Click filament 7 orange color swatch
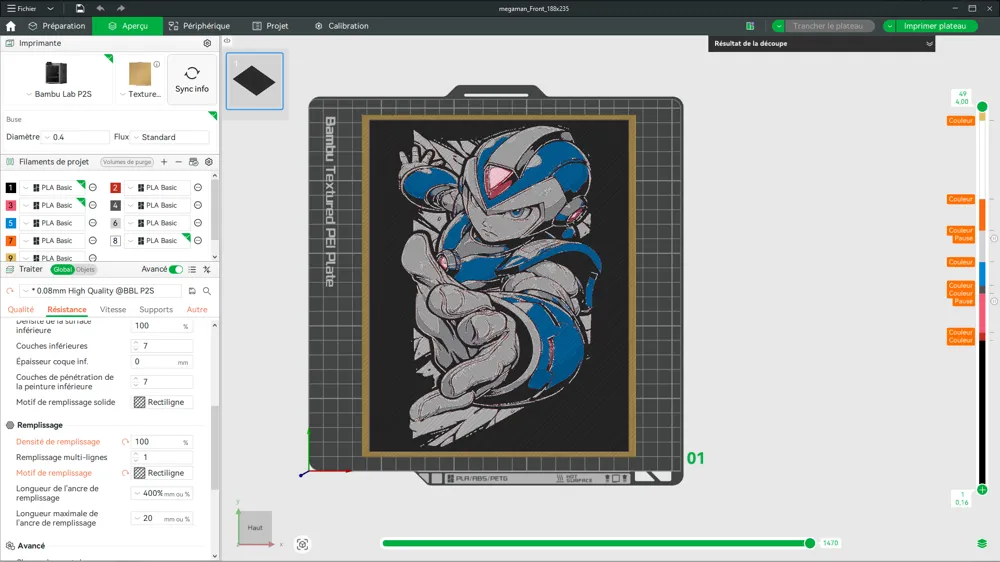 pos(11,240)
